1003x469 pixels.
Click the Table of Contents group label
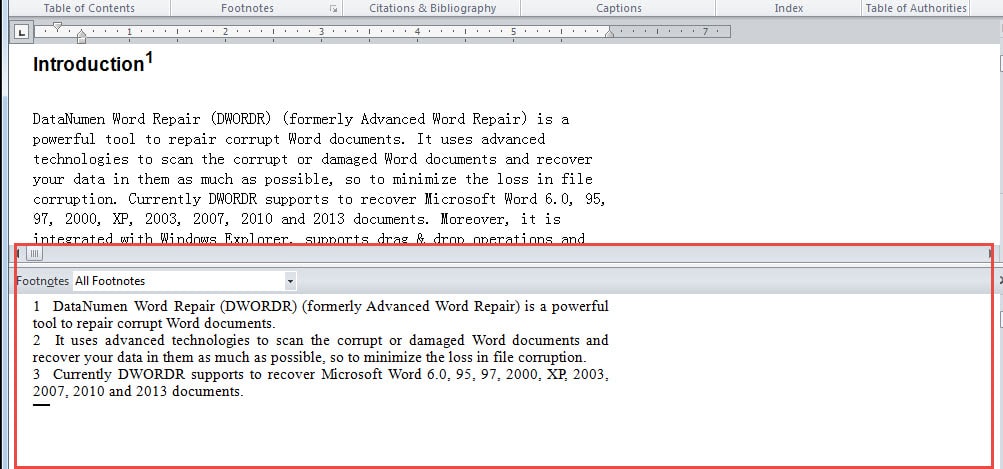point(89,8)
